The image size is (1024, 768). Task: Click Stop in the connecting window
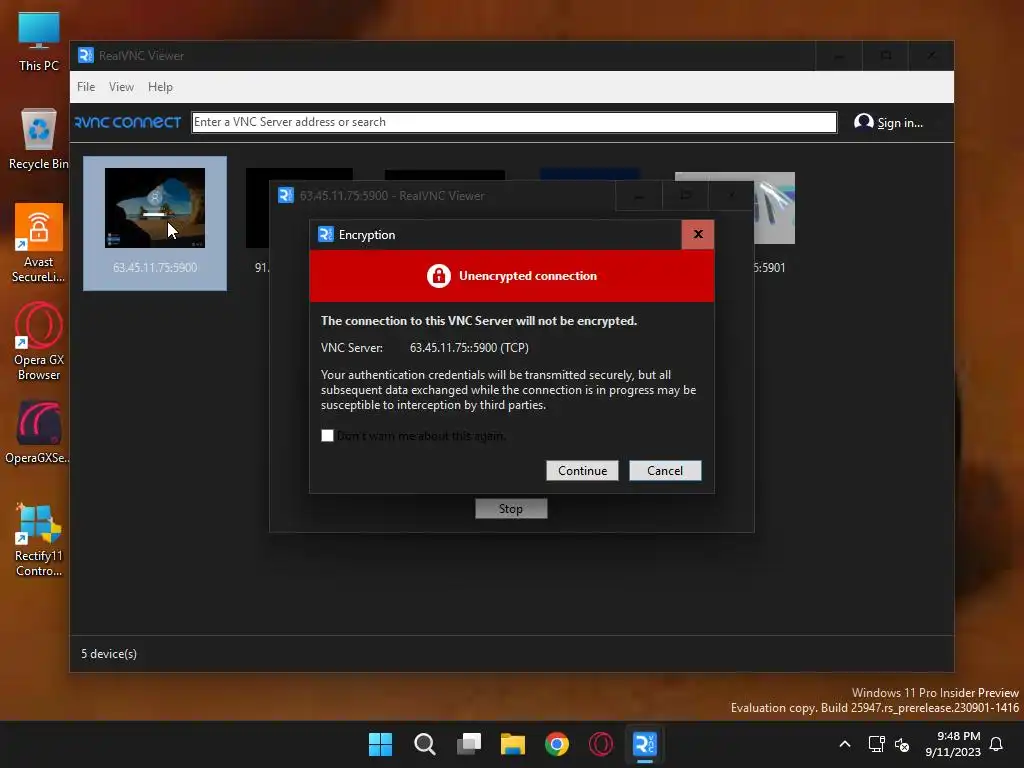(511, 508)
